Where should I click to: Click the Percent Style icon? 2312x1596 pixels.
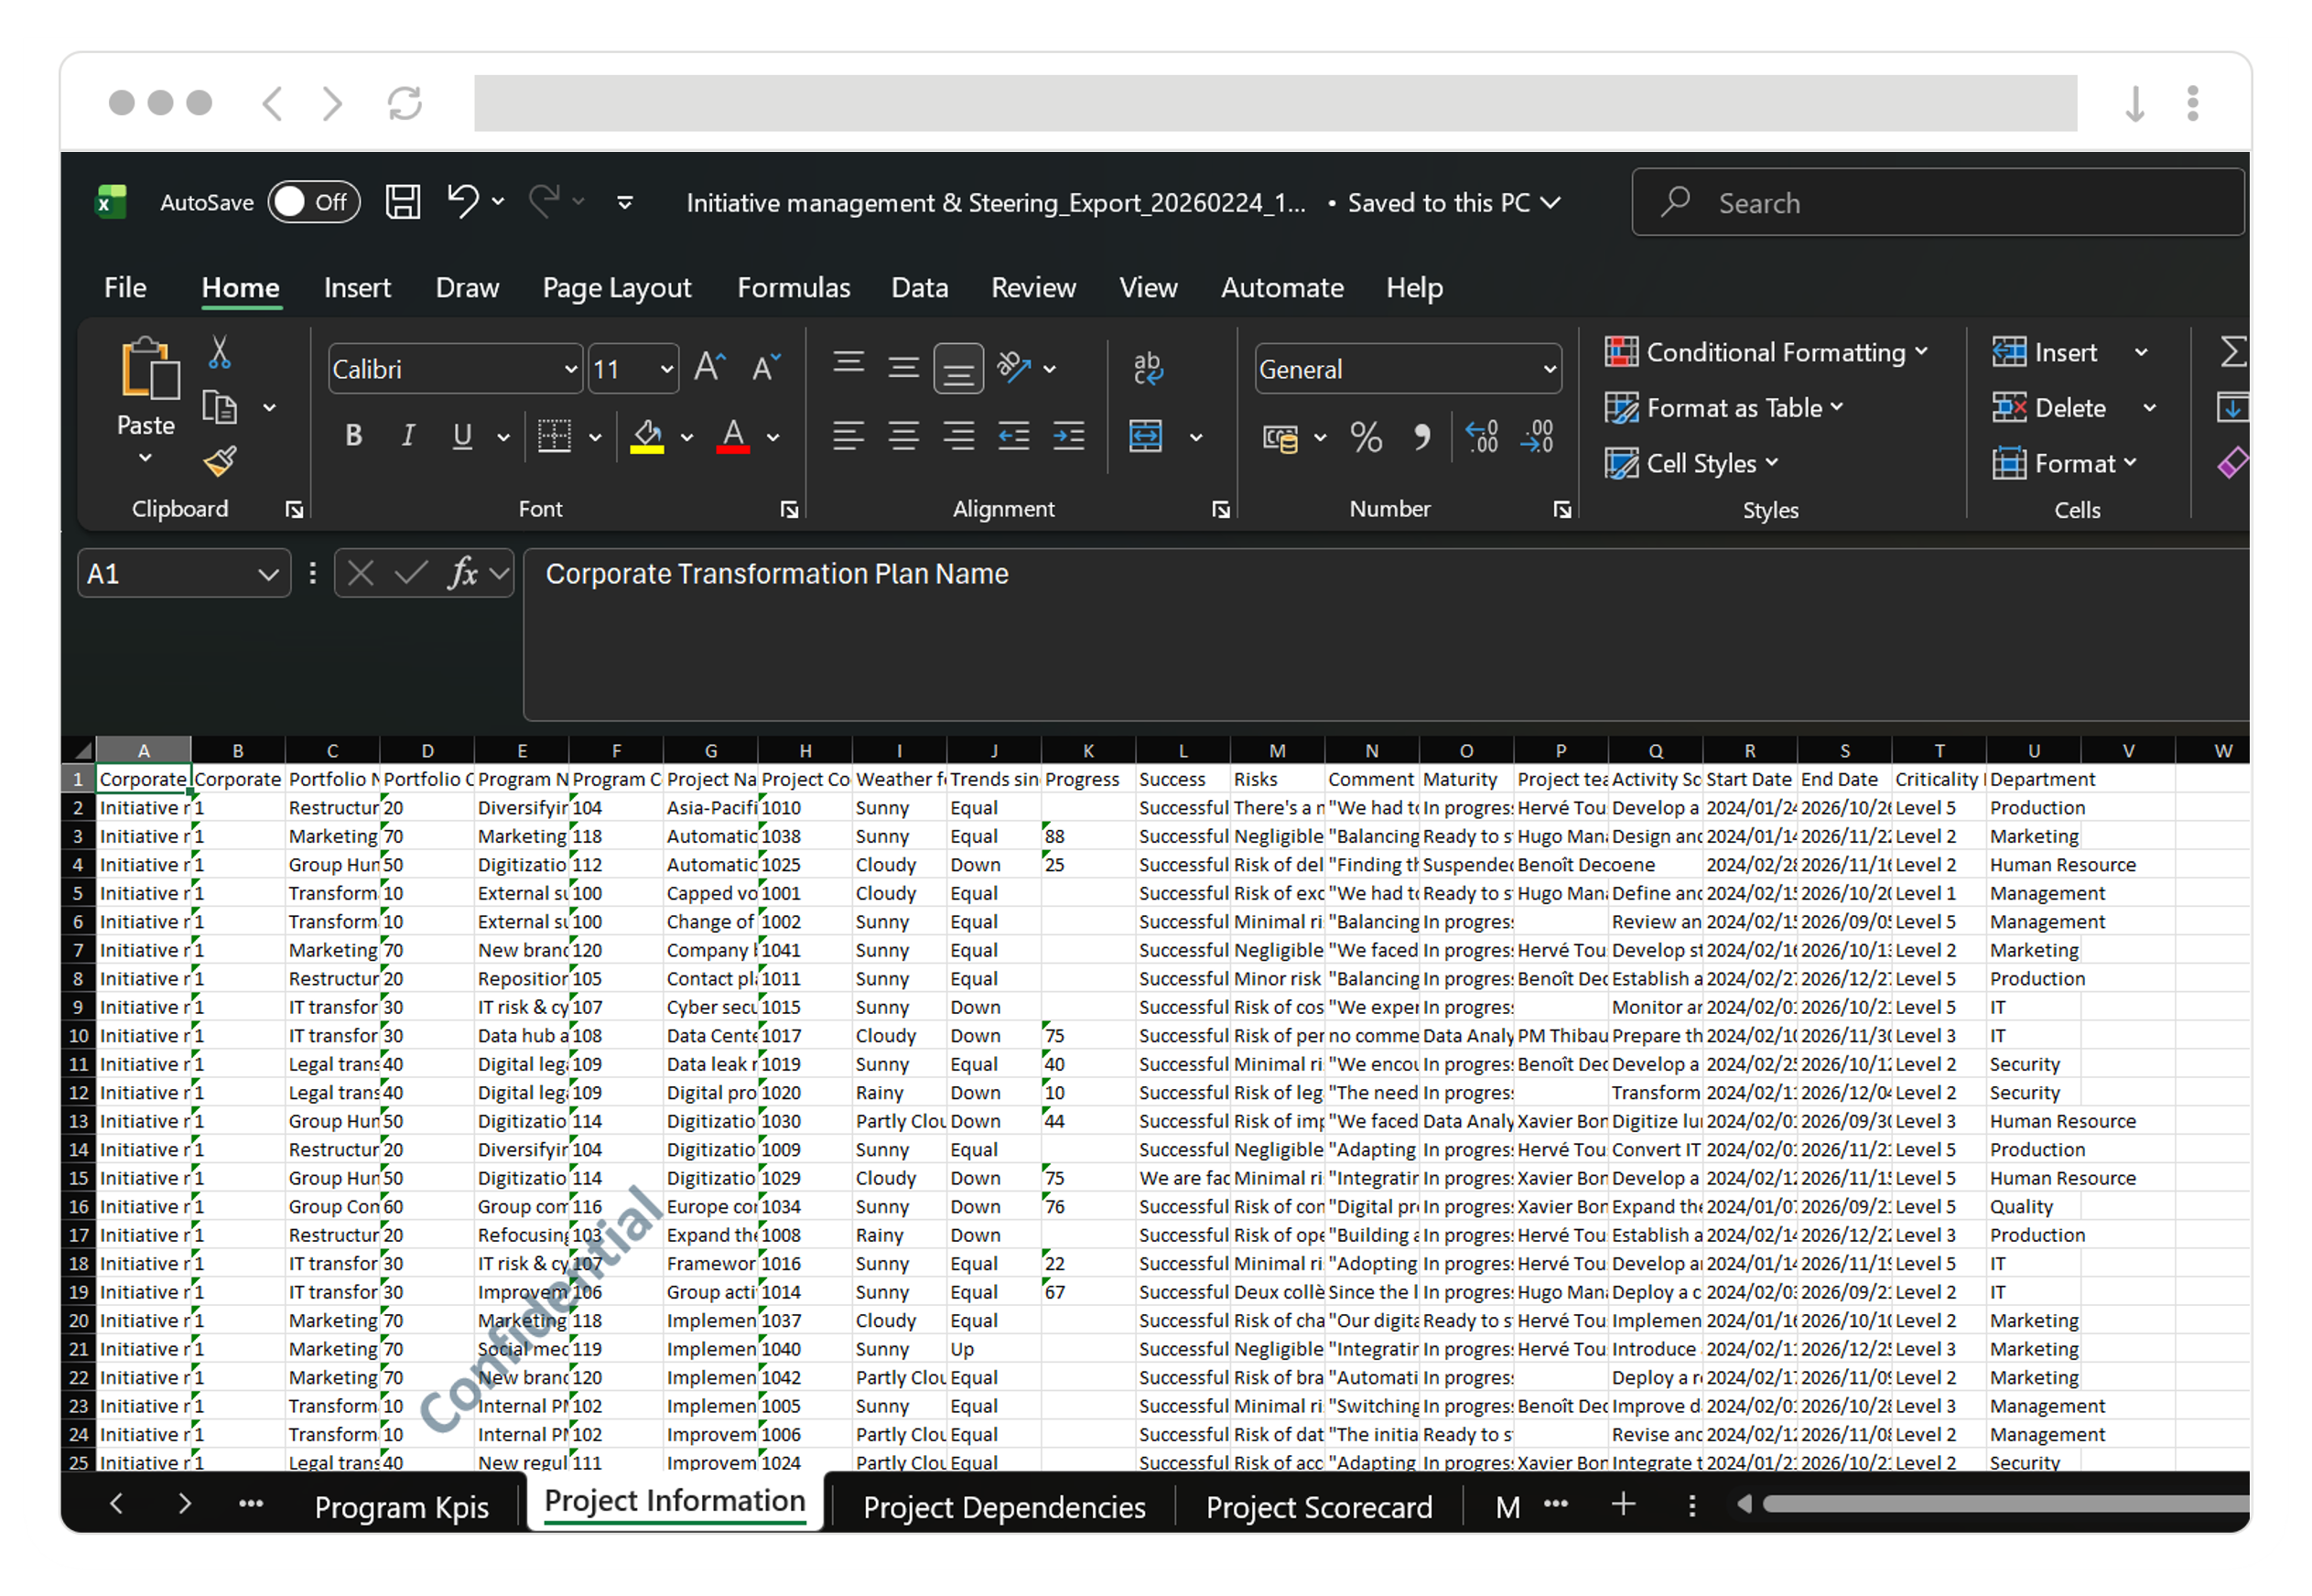[x=1366, y=437]
